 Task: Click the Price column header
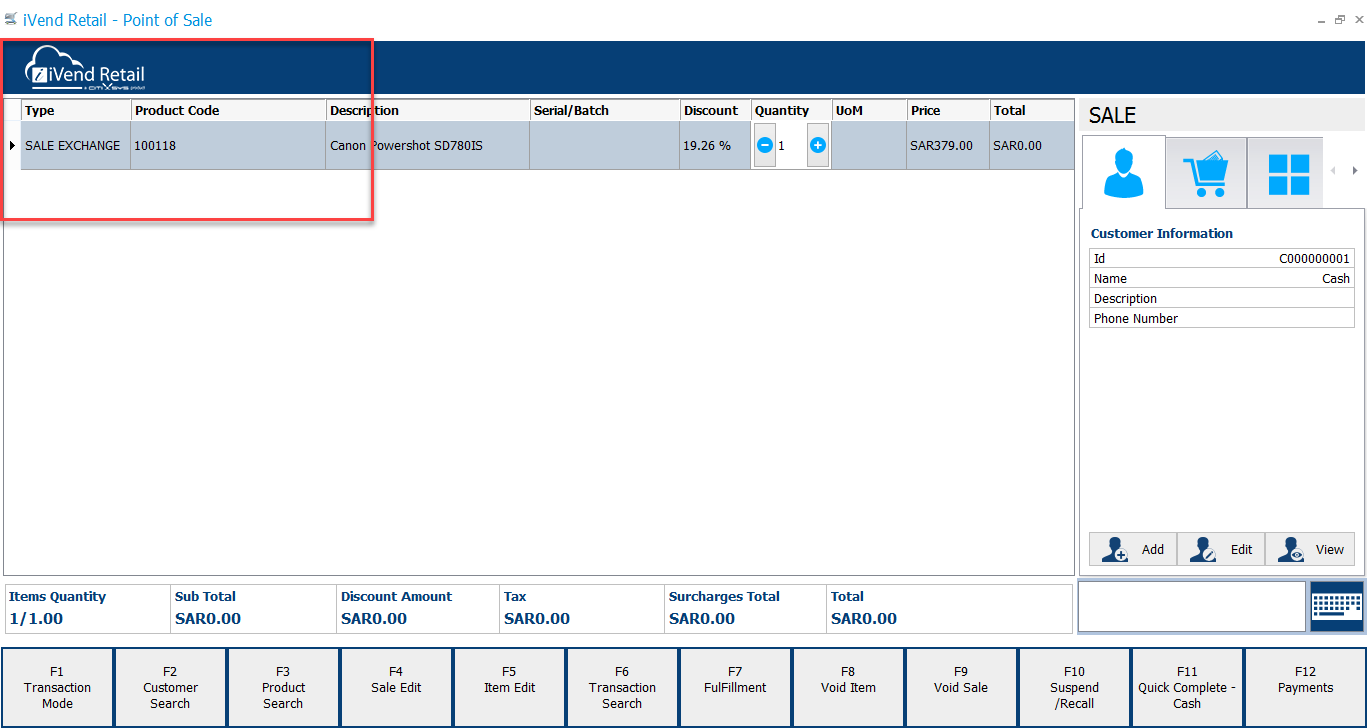coord(948,110)
